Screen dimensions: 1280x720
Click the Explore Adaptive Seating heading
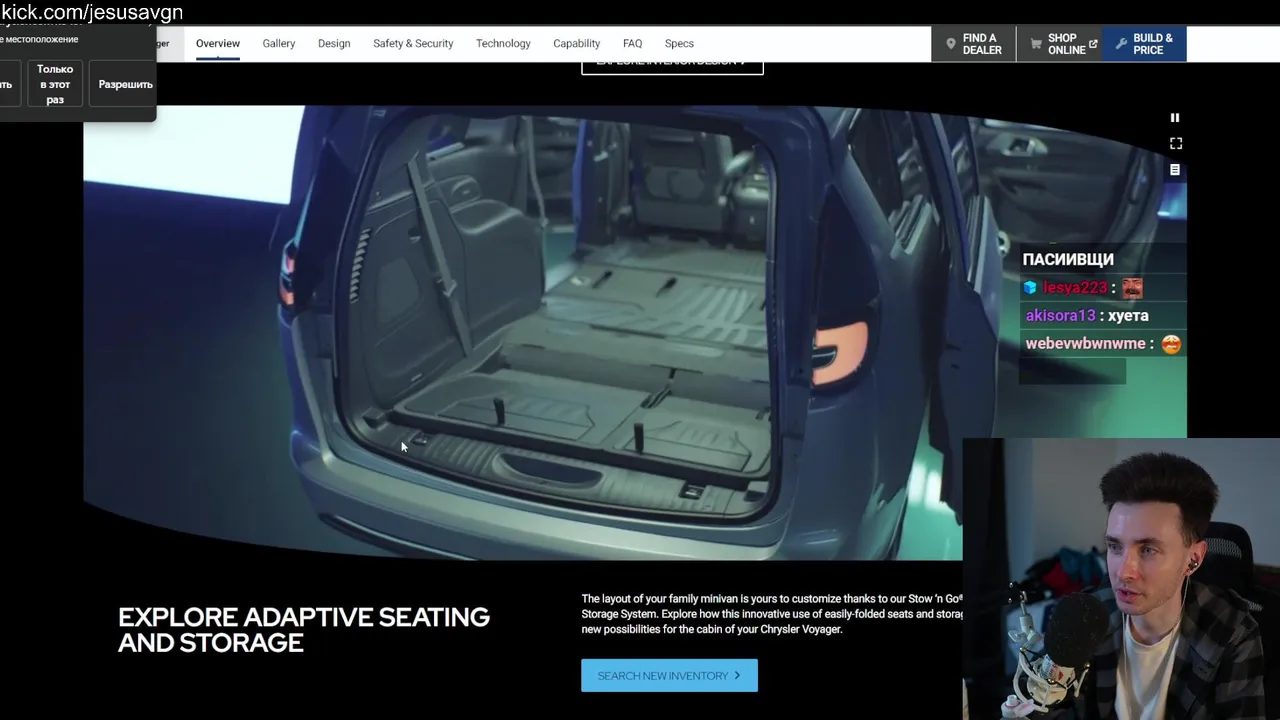point(304,630)
